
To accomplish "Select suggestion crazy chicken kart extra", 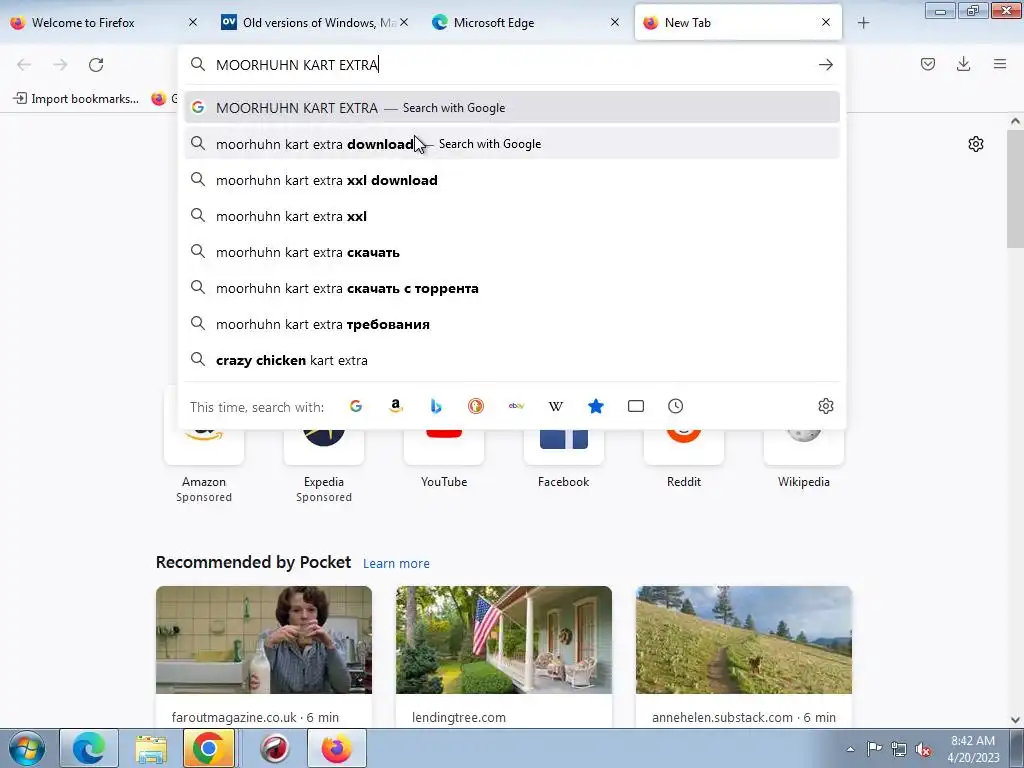I will click(x=512, y=360).
